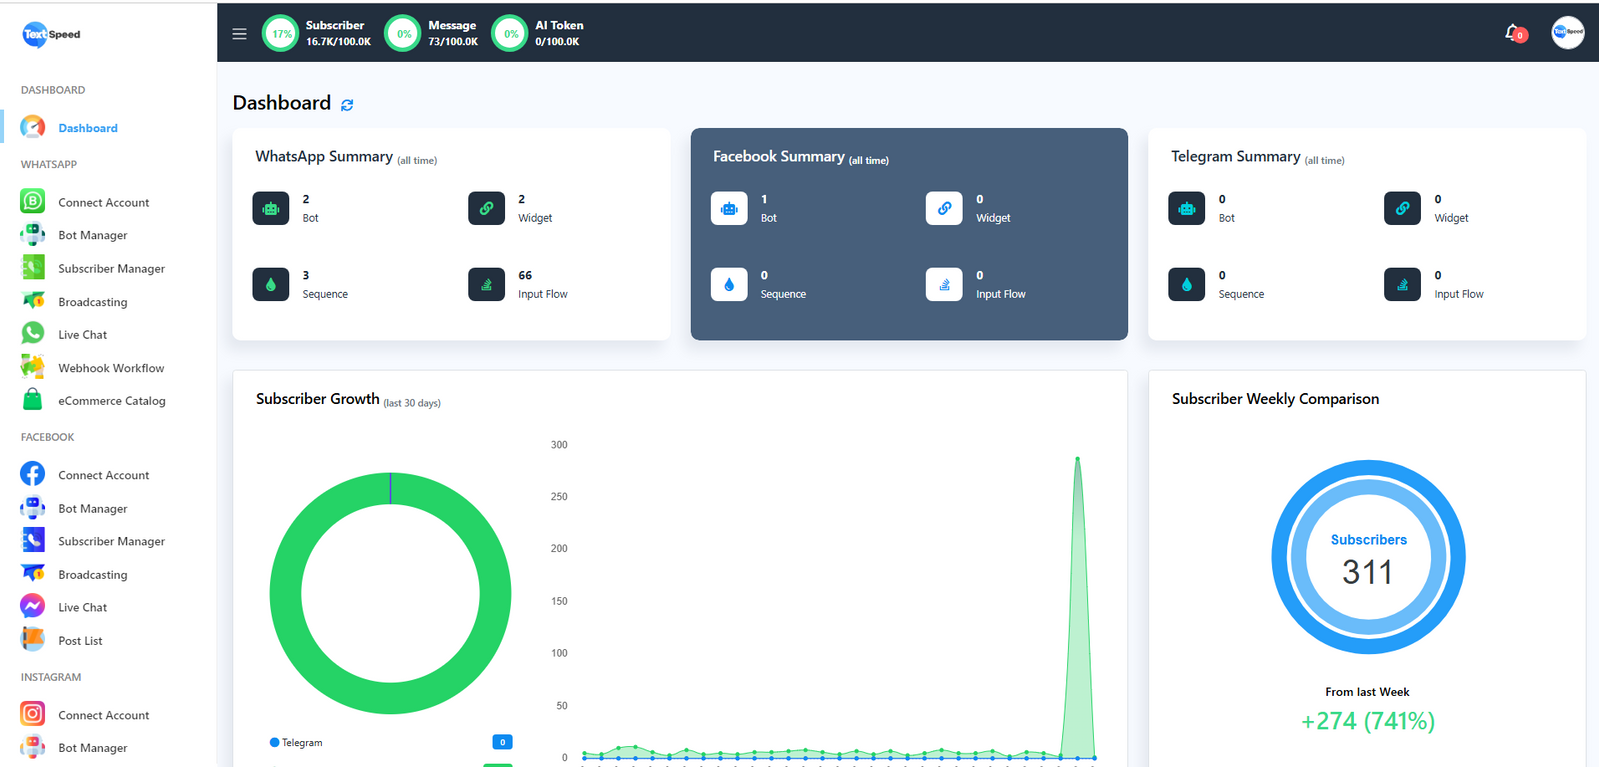Click the Telegram Sequence droplet icon
1599x767 pixels.
pyautogui.click(x=1186, y=285)
